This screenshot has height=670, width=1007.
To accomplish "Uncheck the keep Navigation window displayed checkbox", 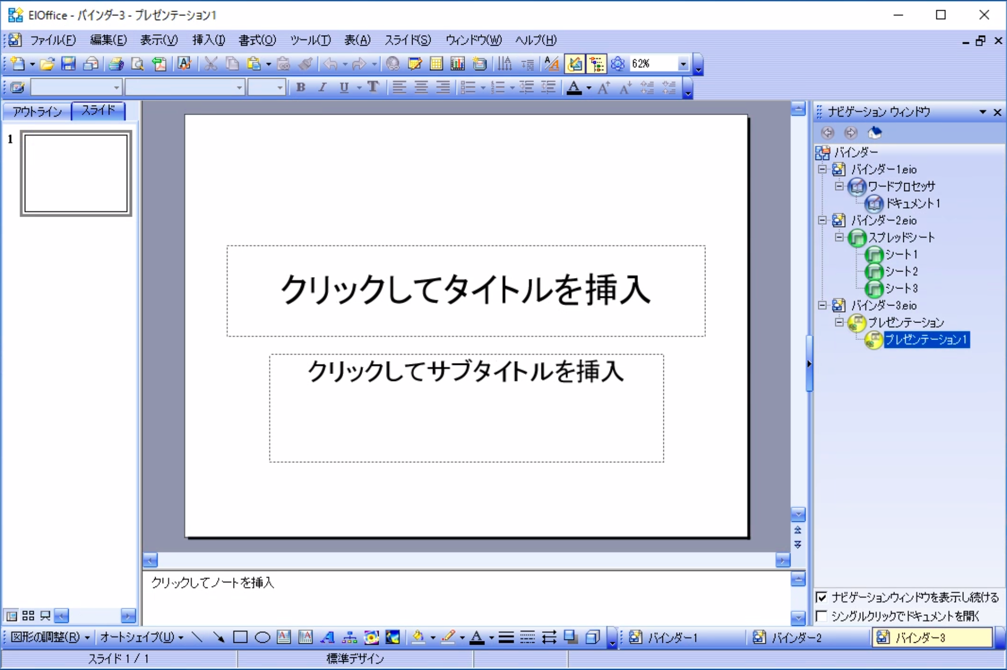I will (821, 597).
